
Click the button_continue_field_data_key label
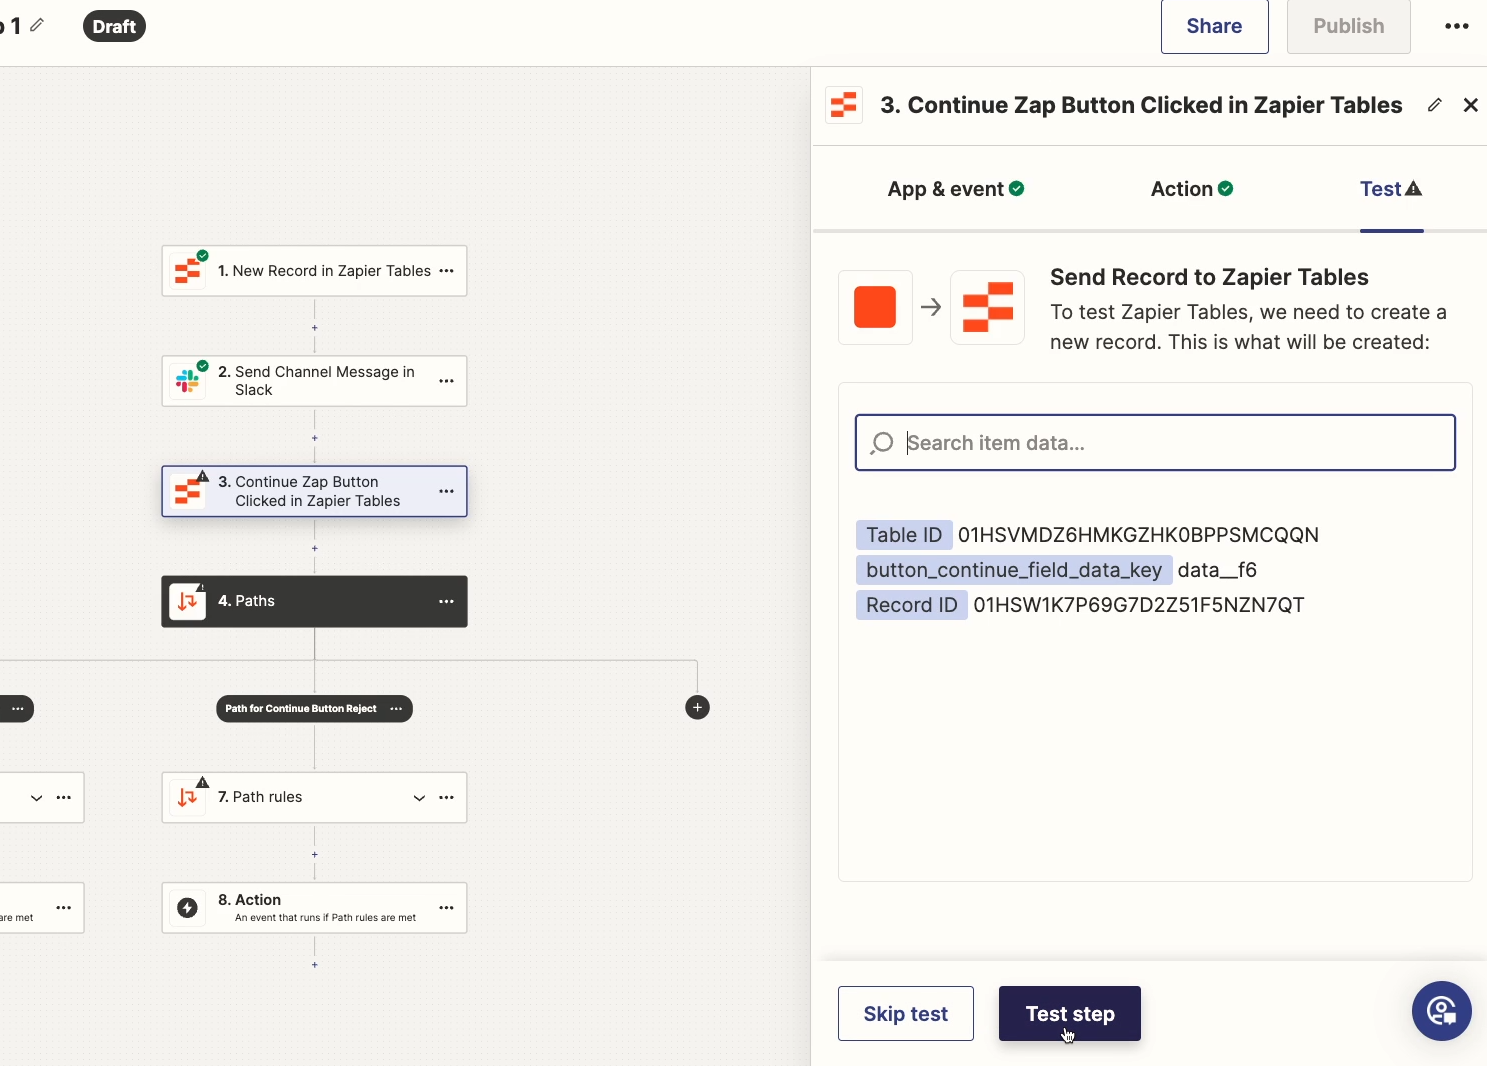tap(1014, 570)
